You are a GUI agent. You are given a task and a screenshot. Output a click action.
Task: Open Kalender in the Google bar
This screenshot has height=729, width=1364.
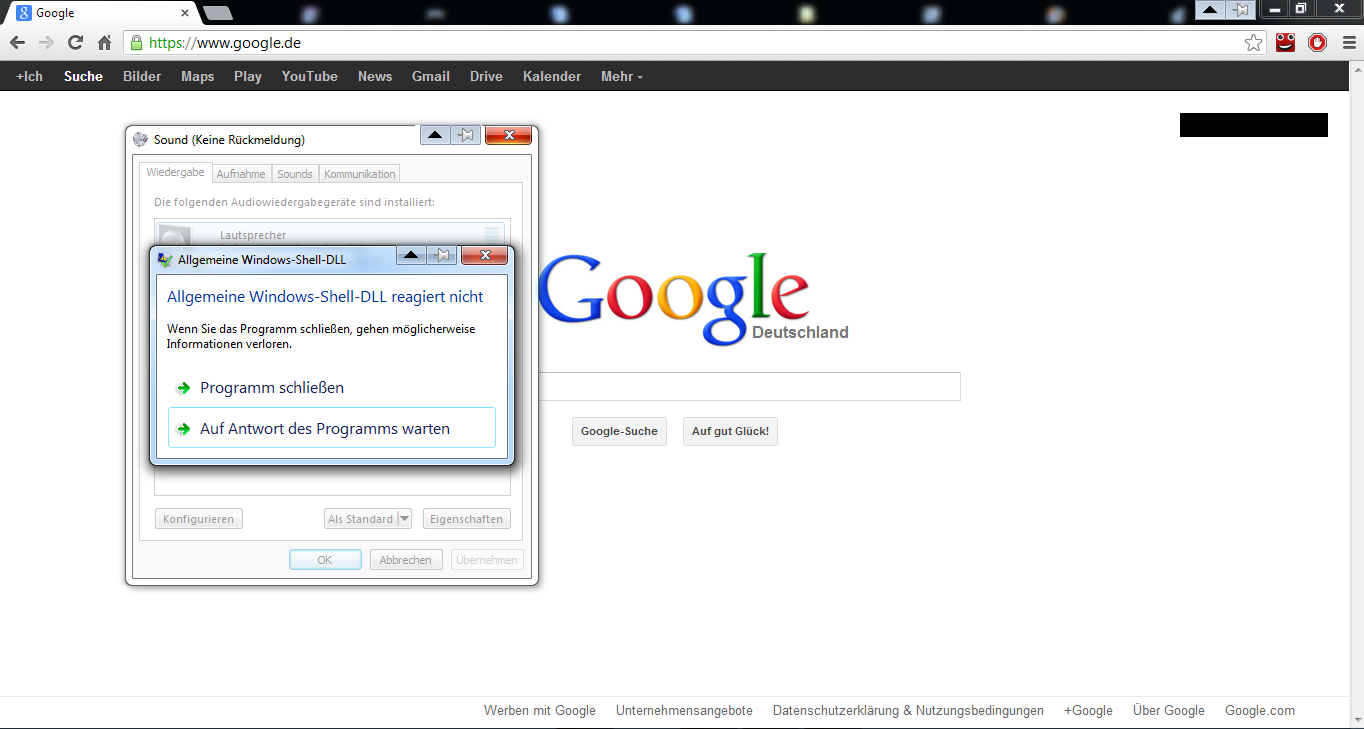pyautogui.click(x=552, y=76)
